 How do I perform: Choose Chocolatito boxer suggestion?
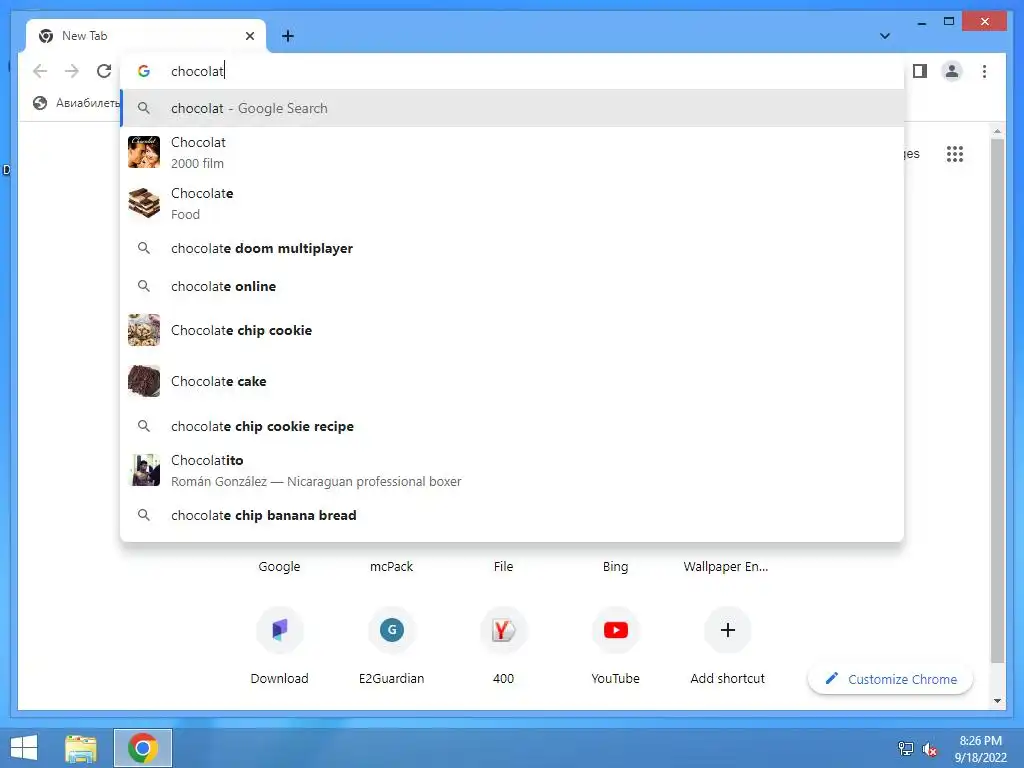pyautogui.click(x=512, y=470)
